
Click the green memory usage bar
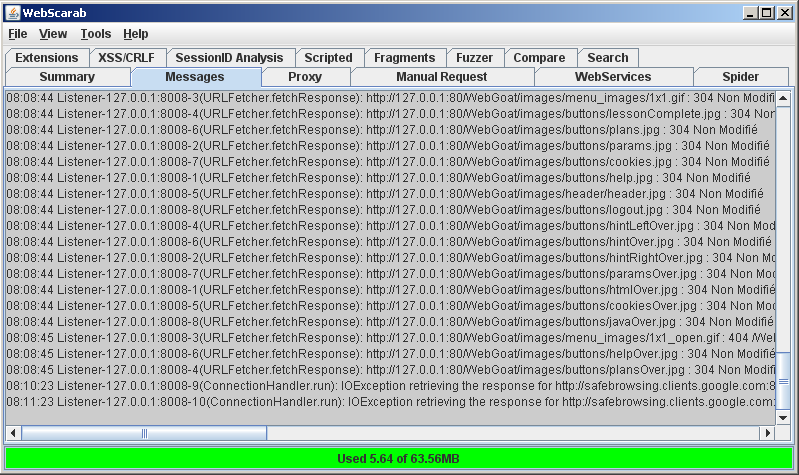(x=399, y=458)
